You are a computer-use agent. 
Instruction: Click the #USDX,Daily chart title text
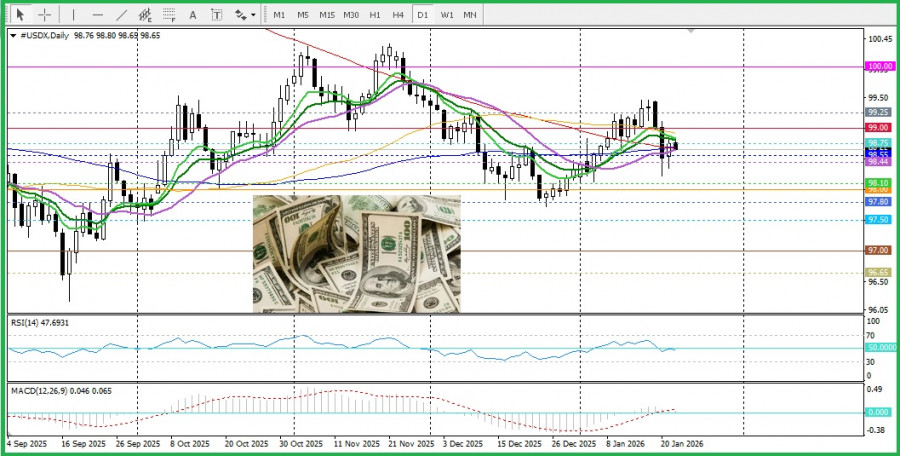pyautogui.click(x=45, y=36)
